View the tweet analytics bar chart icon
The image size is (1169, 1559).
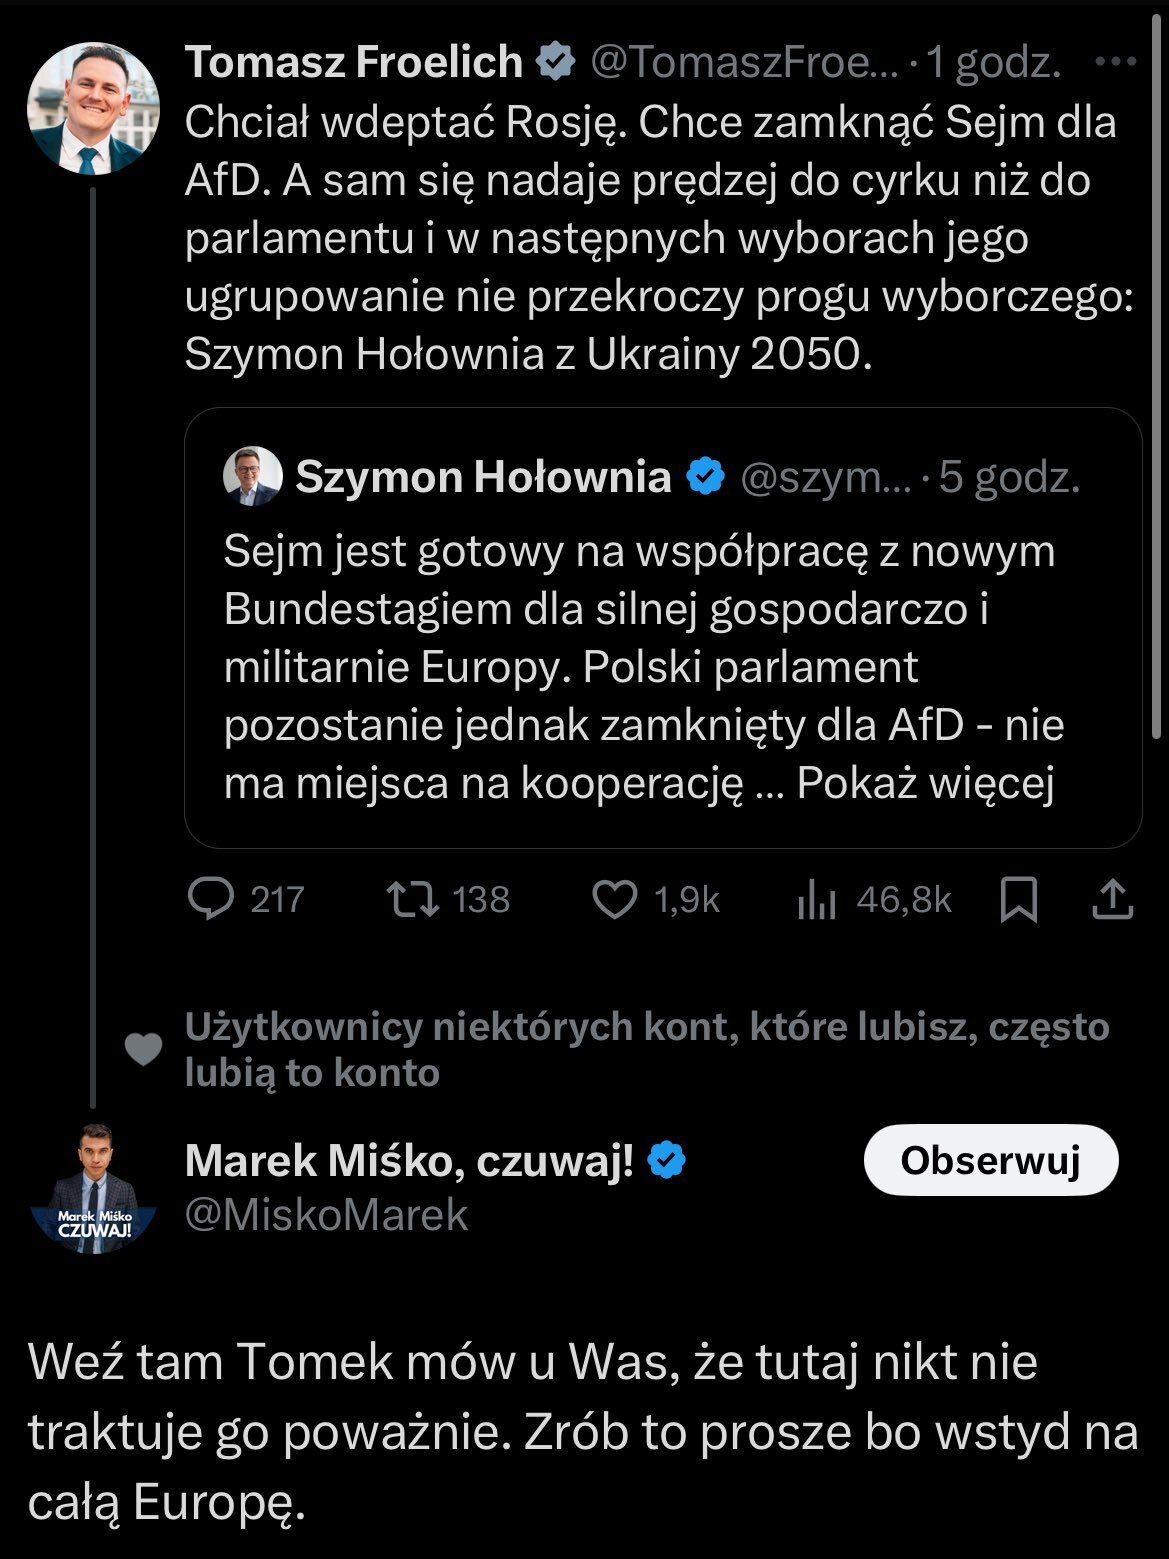pos(816,901)
